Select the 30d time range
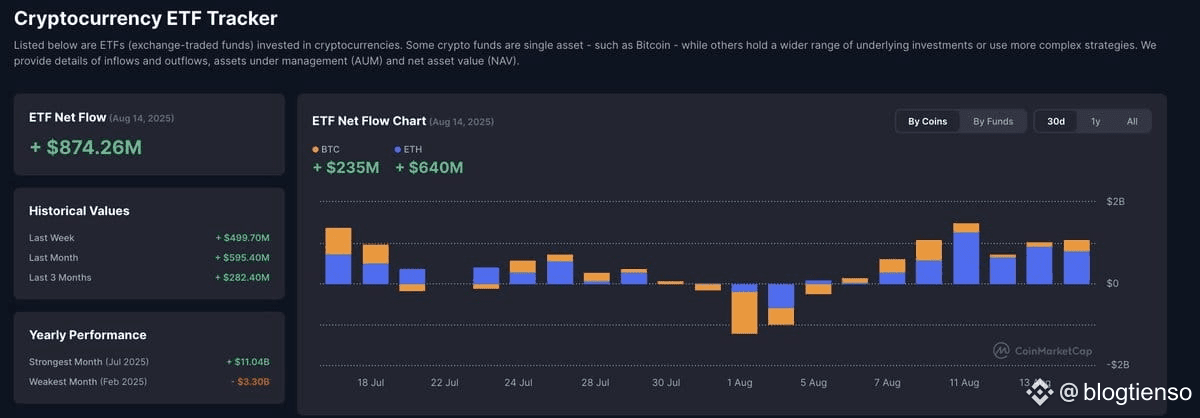 click(x=1056, y=122)
